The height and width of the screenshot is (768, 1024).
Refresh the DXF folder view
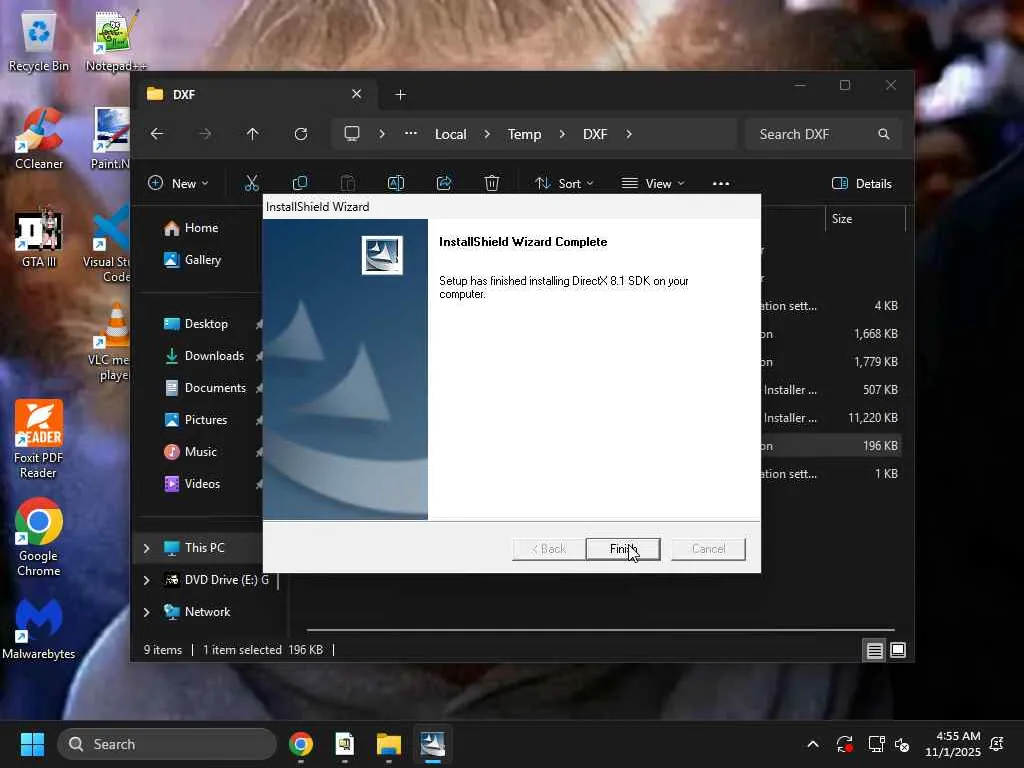tap(301, 134)
